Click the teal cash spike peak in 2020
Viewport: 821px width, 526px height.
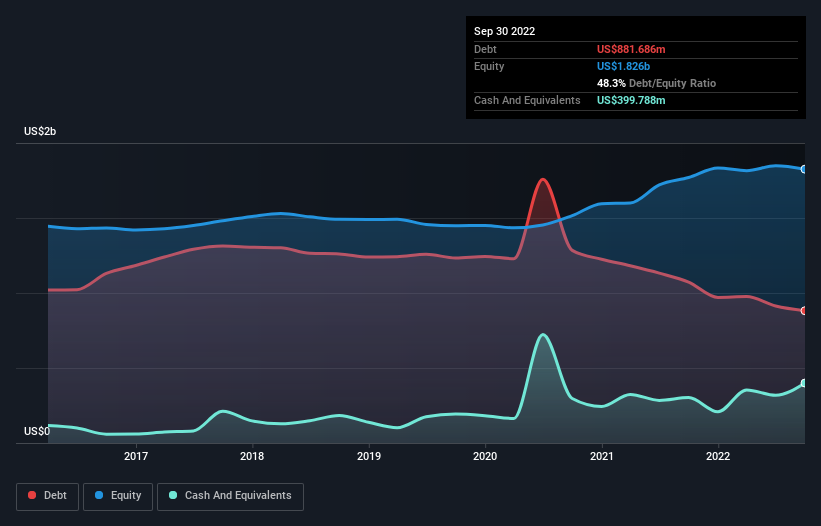[543, 335]
